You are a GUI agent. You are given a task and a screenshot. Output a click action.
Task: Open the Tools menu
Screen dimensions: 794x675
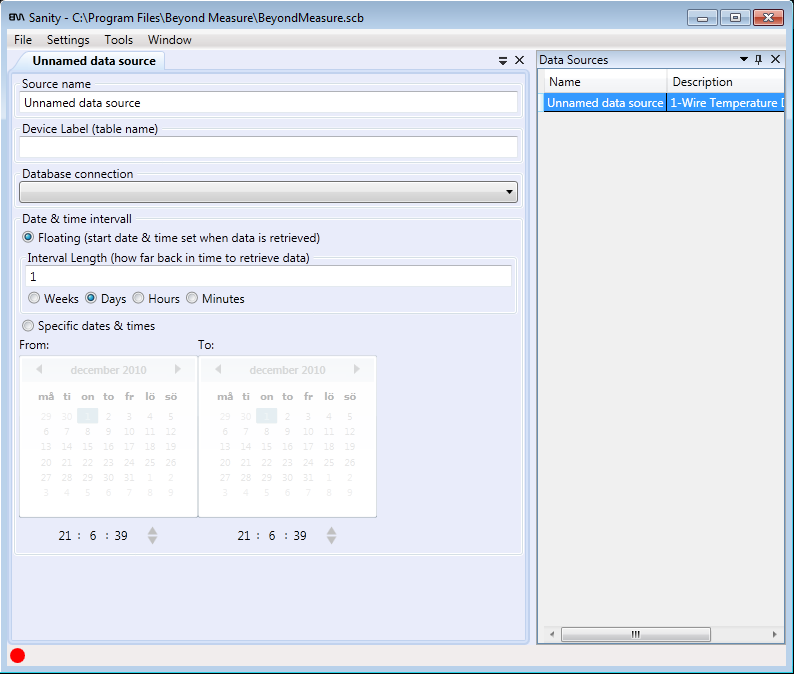pos(119,40)
